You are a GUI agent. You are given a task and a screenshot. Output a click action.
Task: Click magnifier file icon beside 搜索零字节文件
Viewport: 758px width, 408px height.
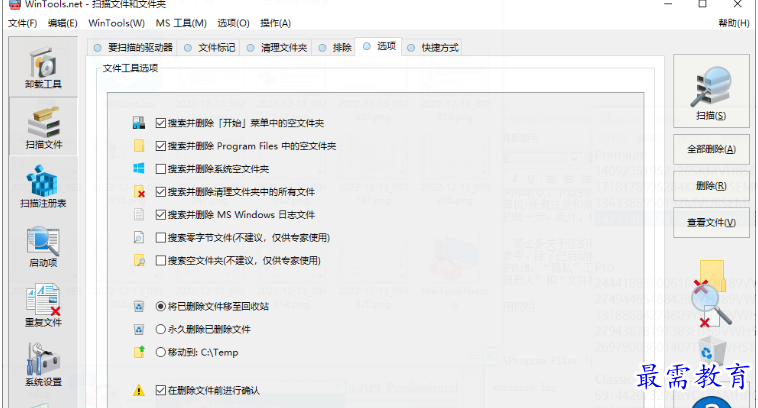139,237
